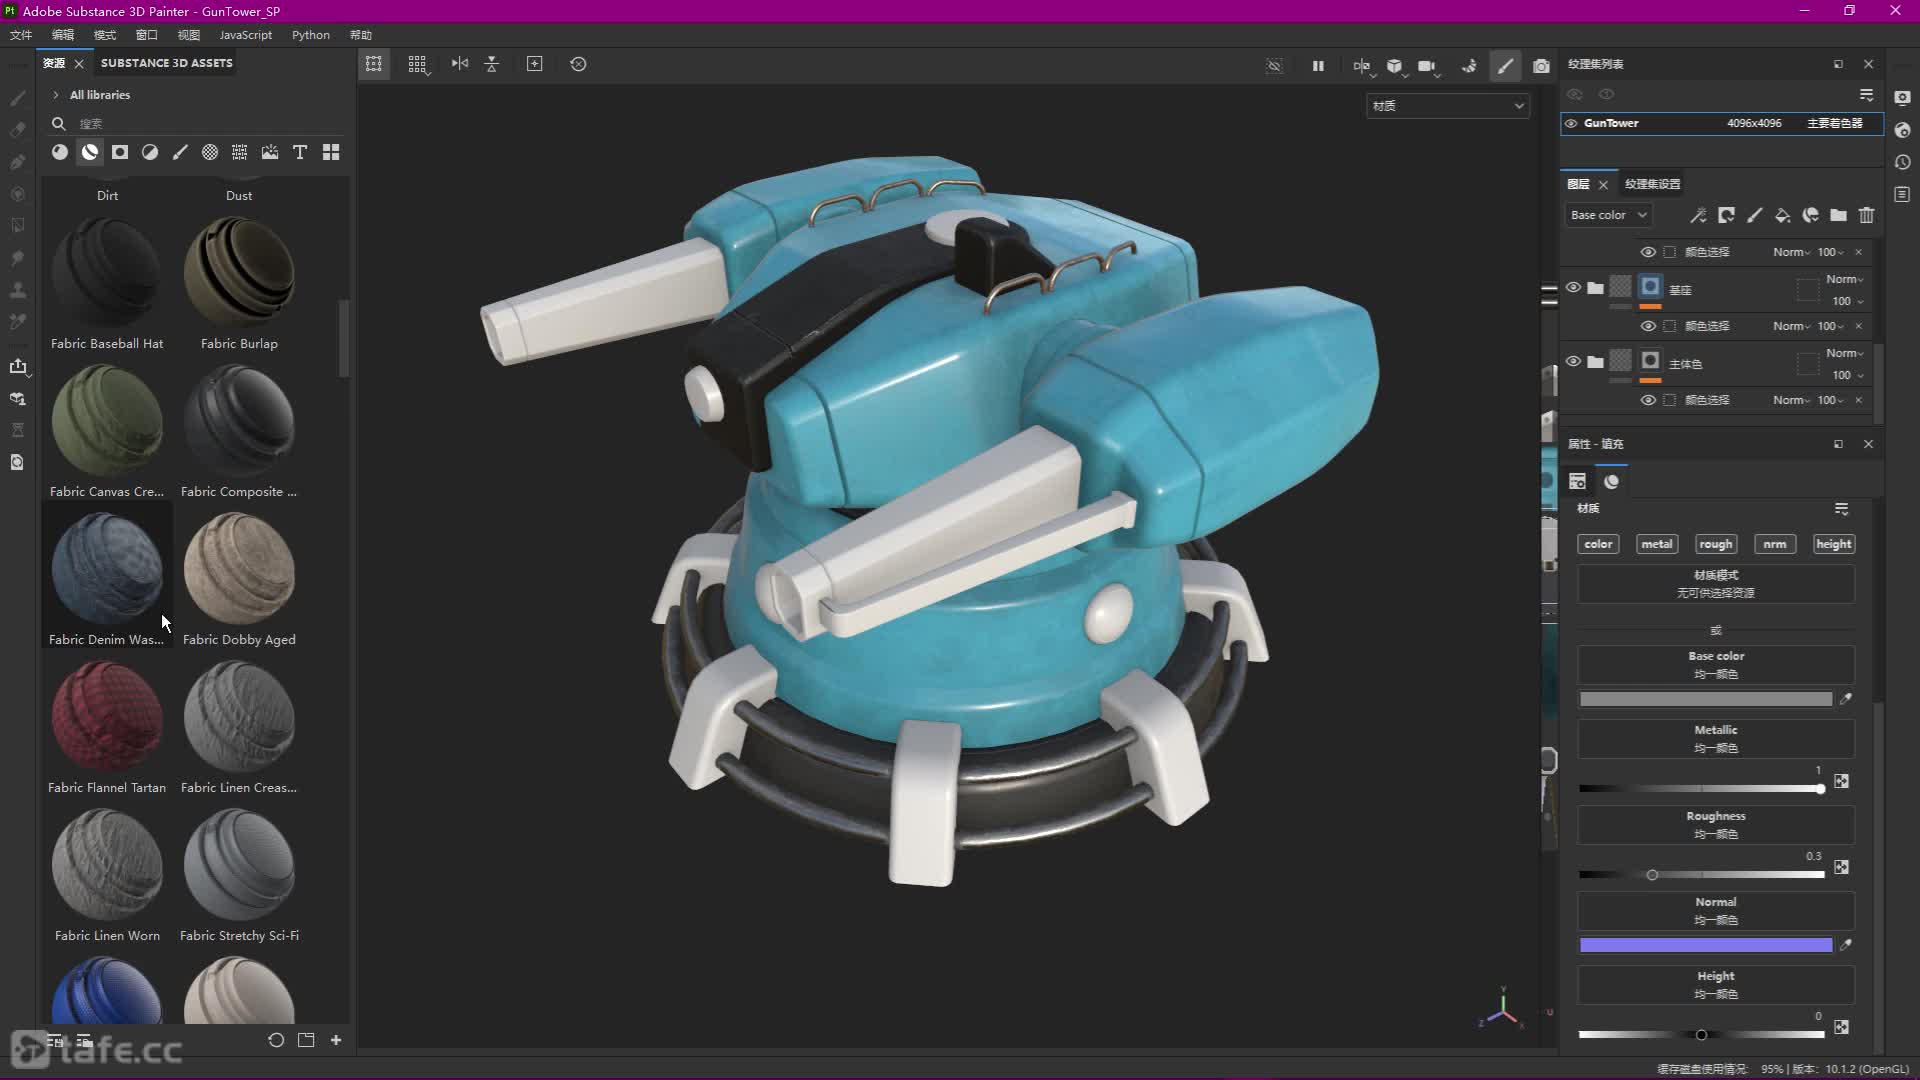The height and width of the screenshot is (1080, 1920).
Task: Open the smart material button
Action: [x=1810, y=215]
